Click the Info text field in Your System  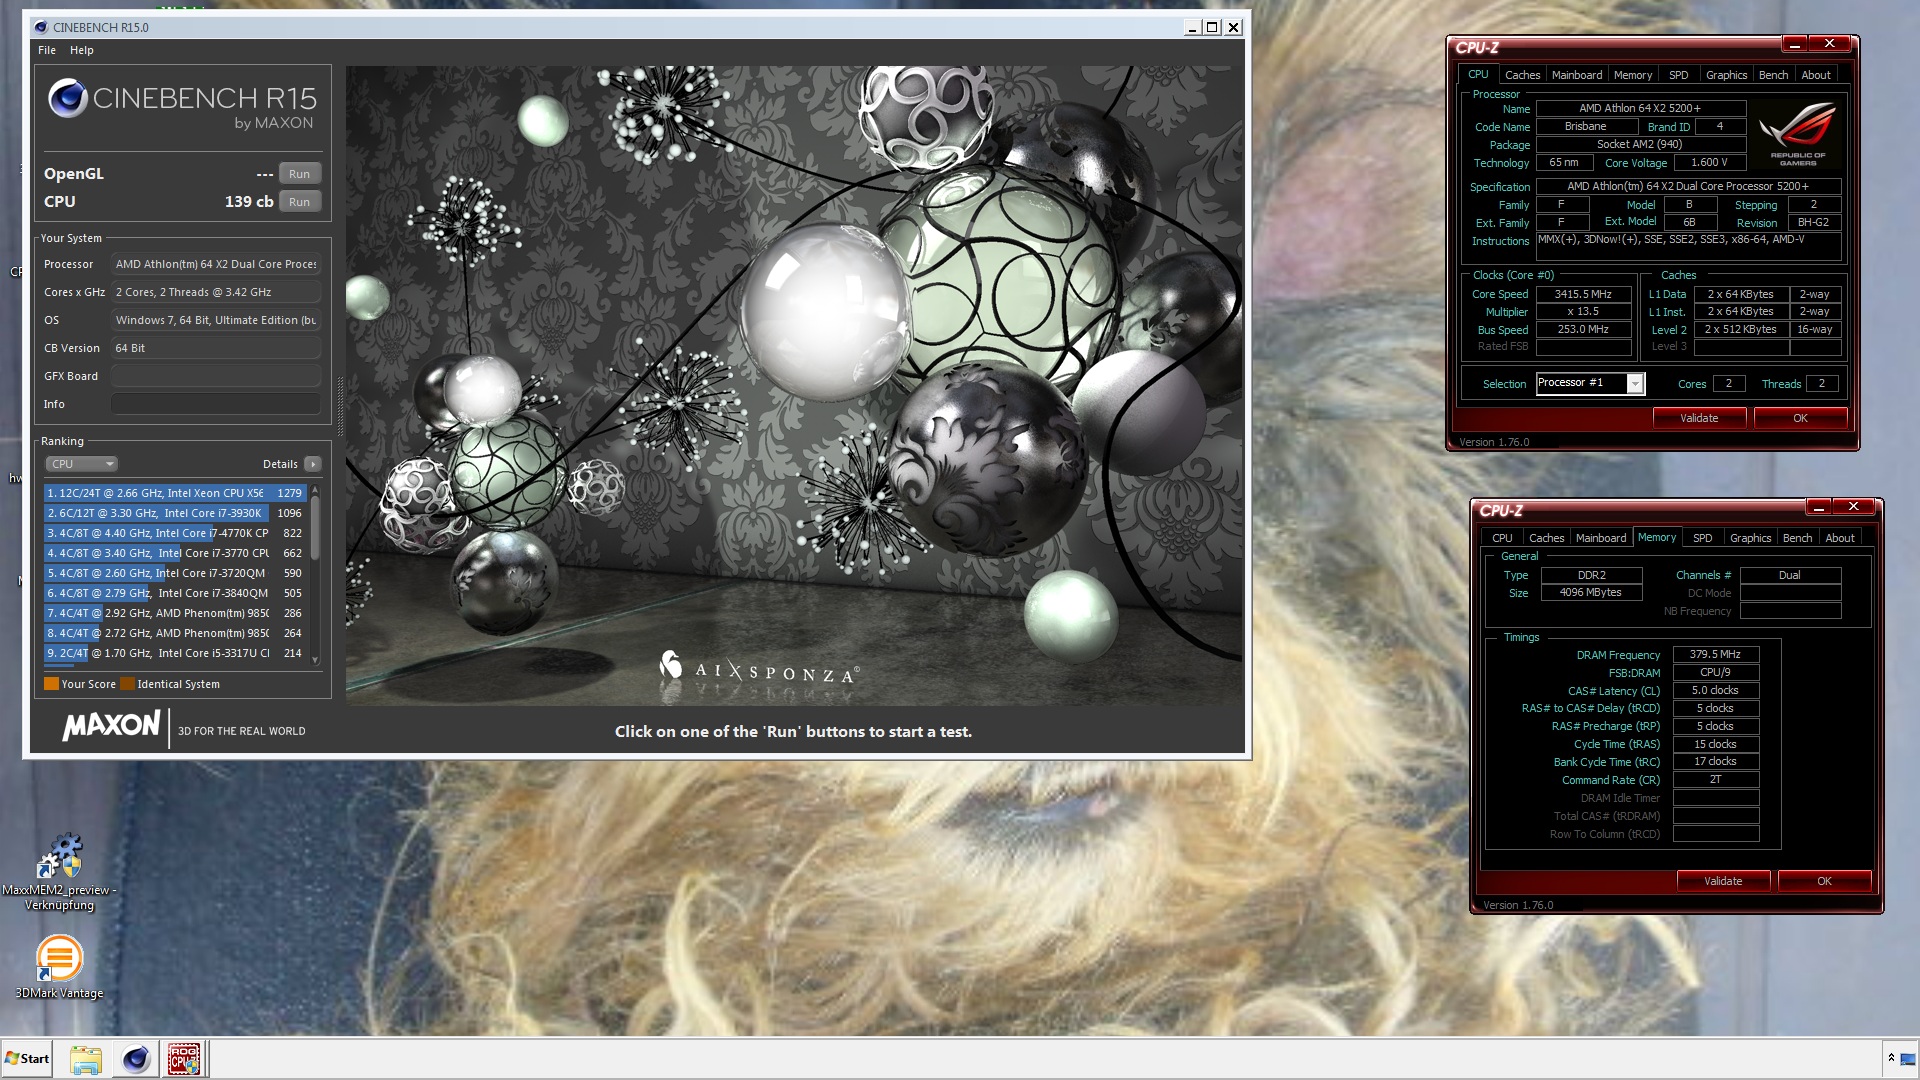click(215, 404)
